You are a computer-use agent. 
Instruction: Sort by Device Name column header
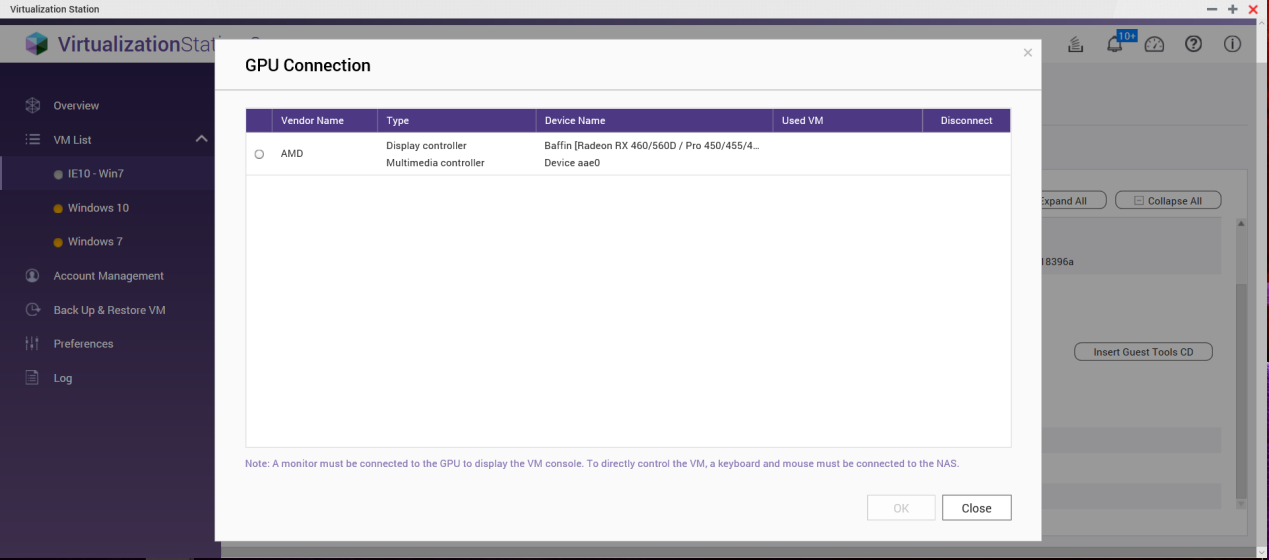coord(574,120)
